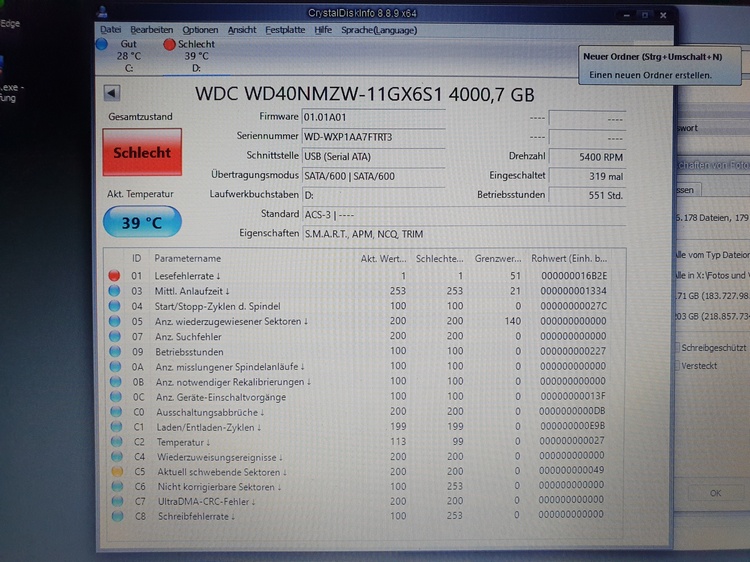
Task: Select raw value 000000000049
Action: pyautogui.click(x=572, y=470)
